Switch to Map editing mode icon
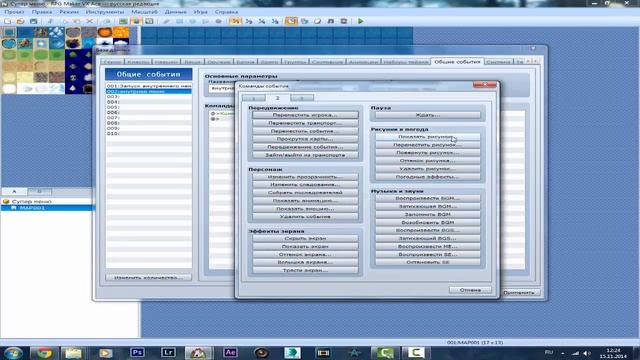 123,21
